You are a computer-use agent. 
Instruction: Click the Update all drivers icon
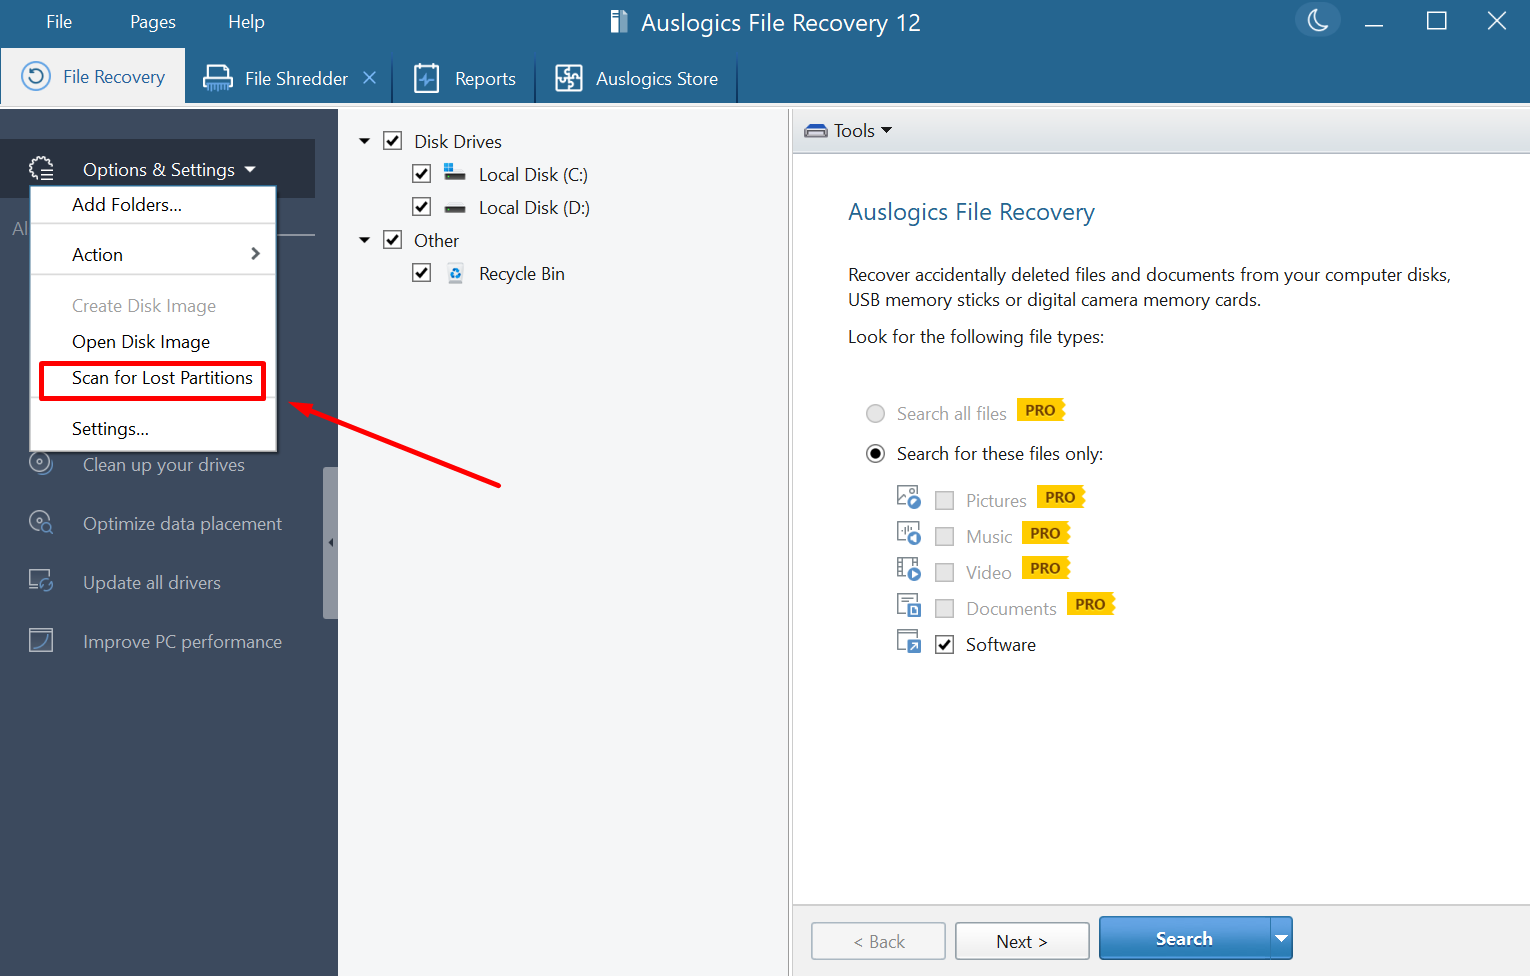click(x=41, y=580)
